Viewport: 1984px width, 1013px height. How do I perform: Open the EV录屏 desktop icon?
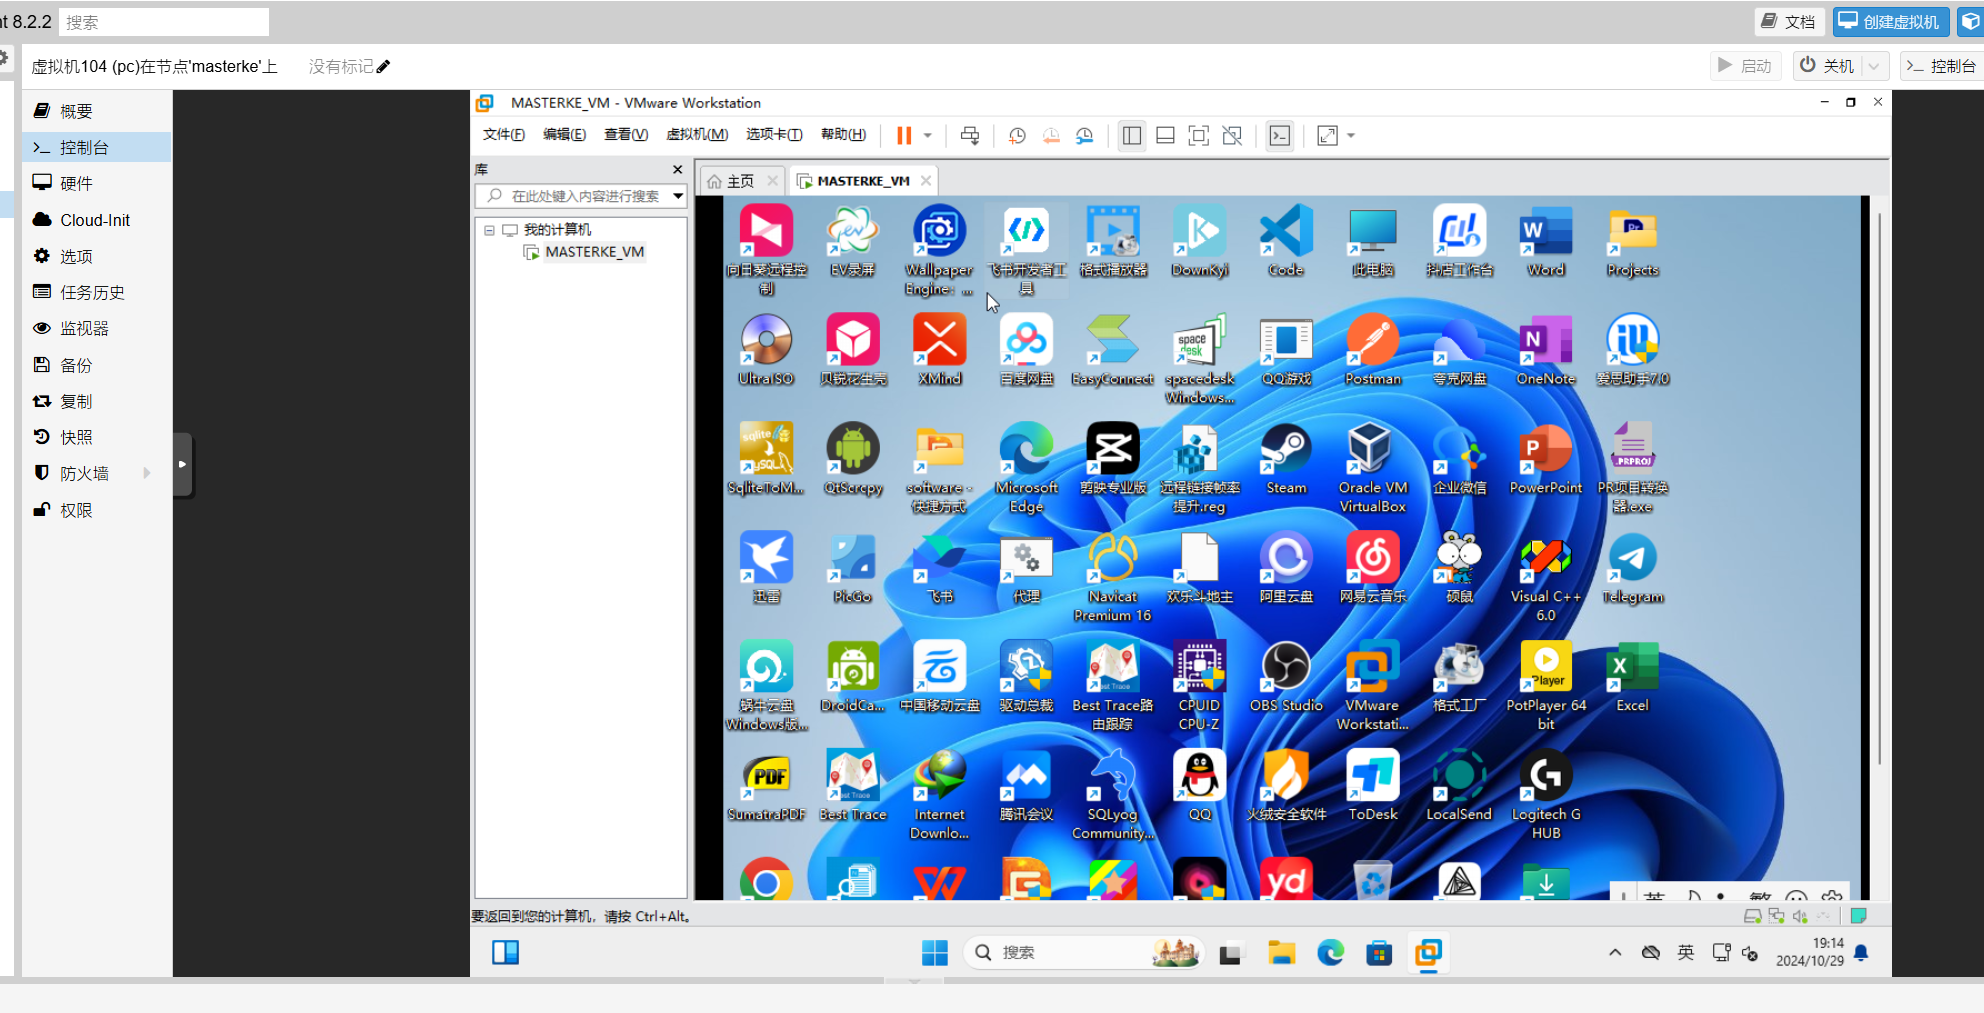coord(852,241)
